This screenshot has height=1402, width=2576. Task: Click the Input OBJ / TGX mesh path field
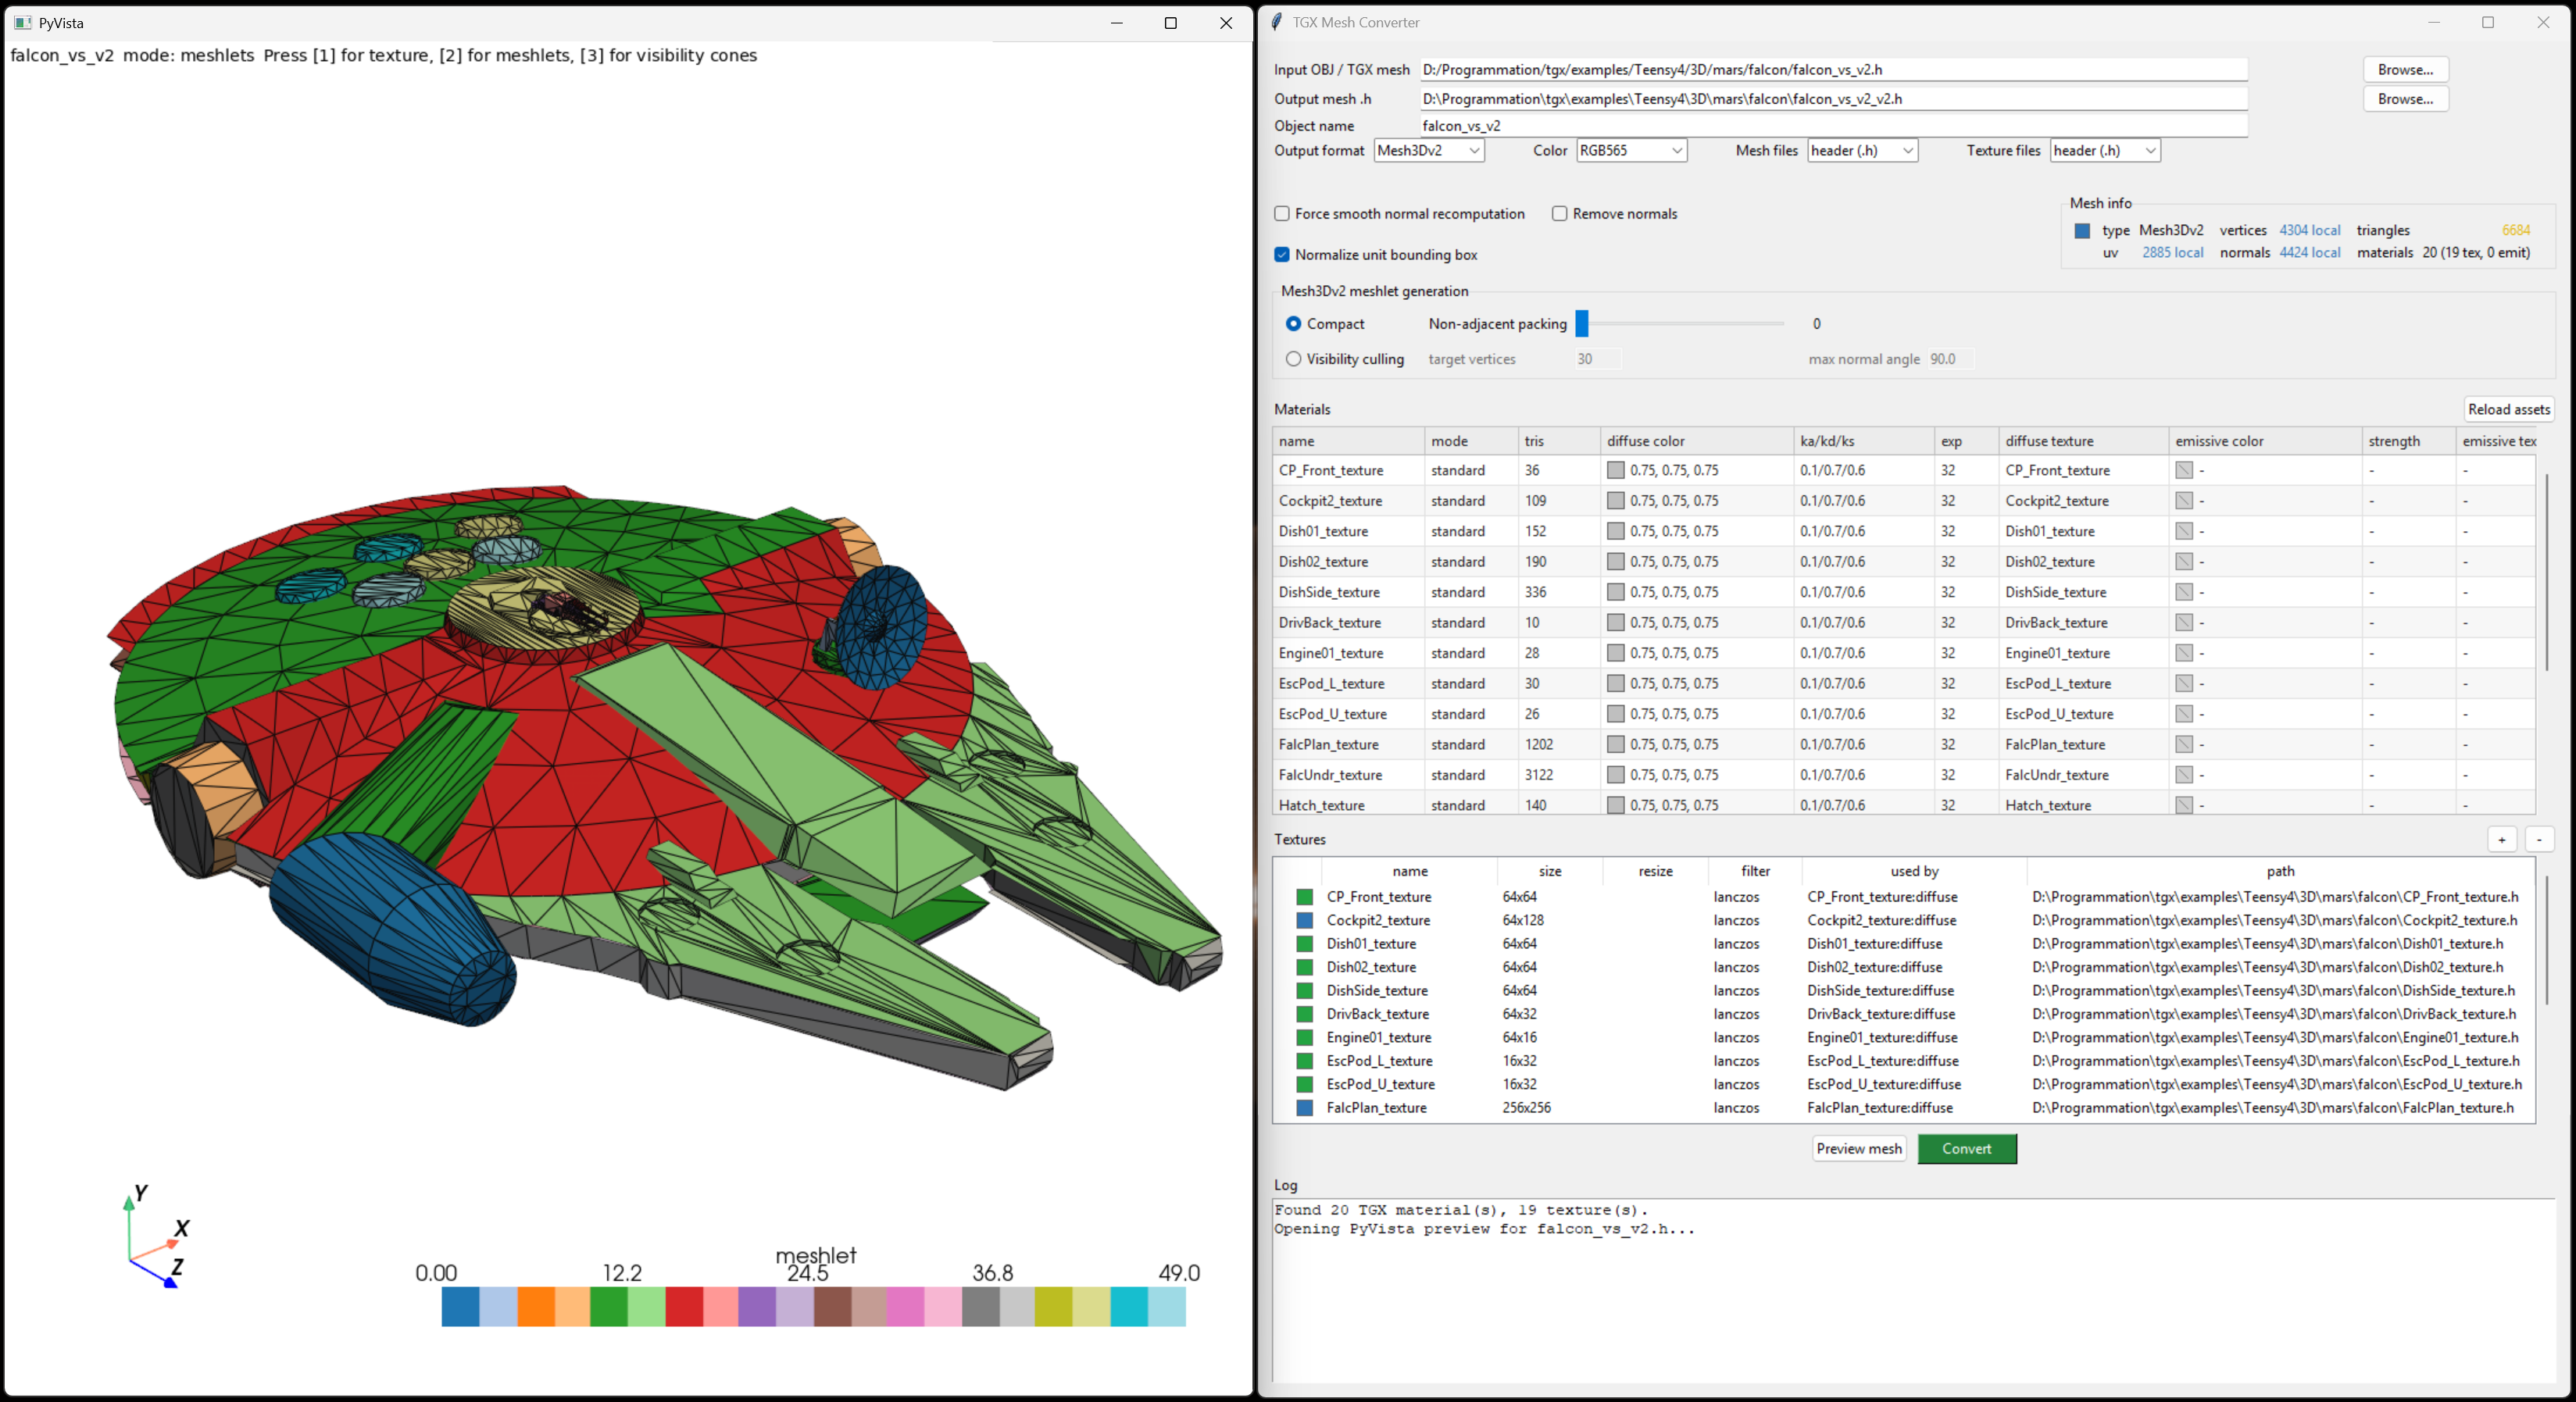pyautogui.click(x=1833, y=69)
